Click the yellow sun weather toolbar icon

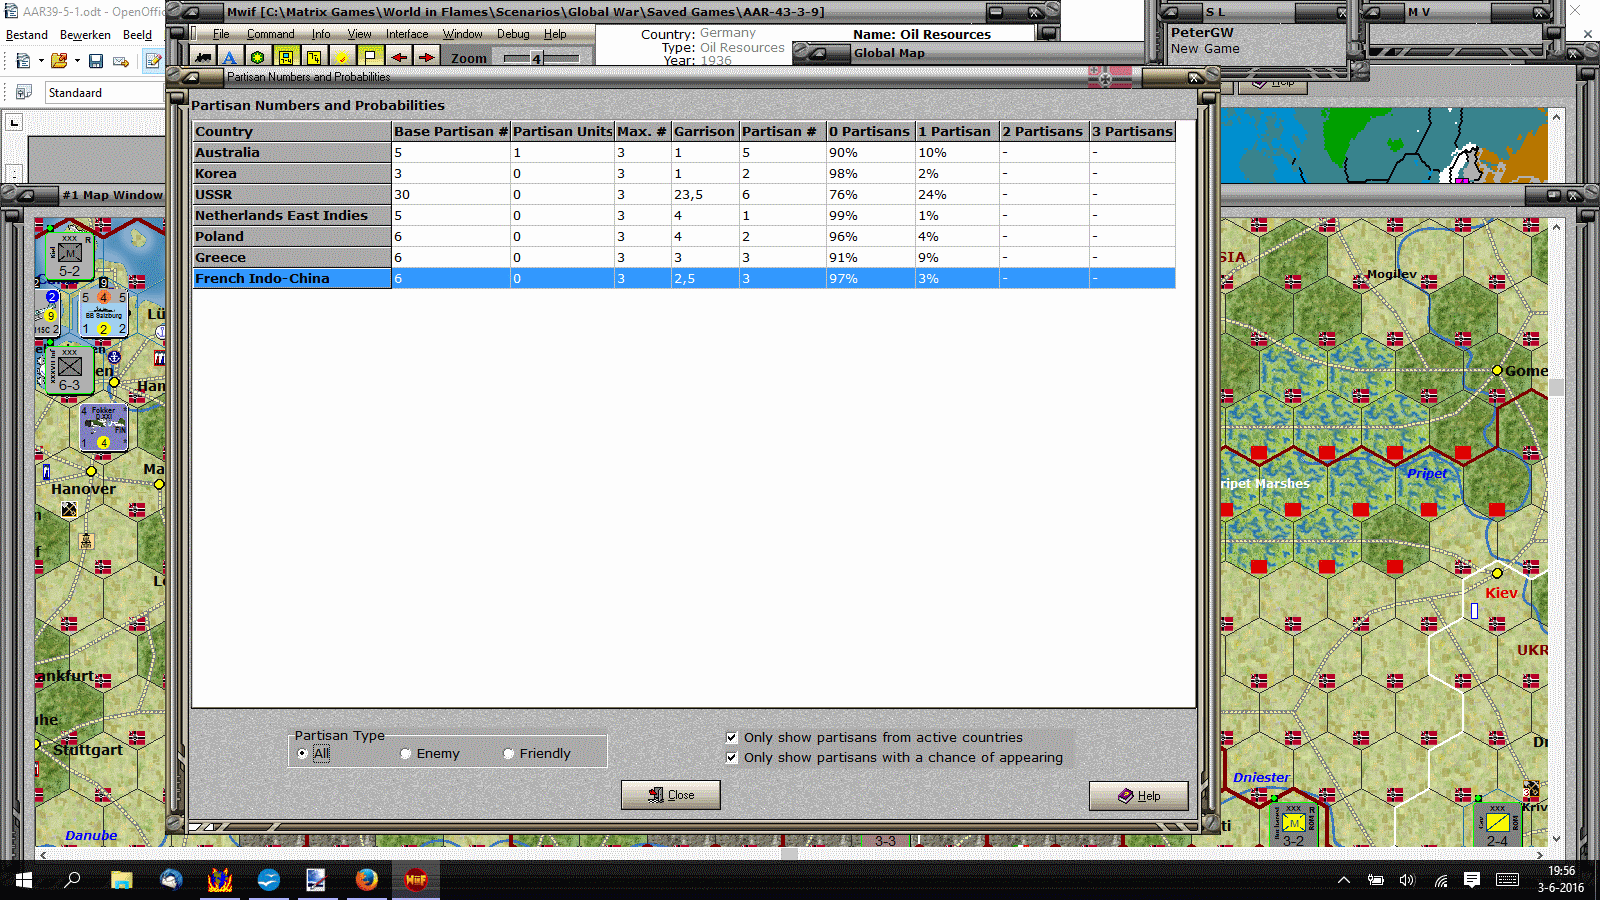[x=342, y=57]
